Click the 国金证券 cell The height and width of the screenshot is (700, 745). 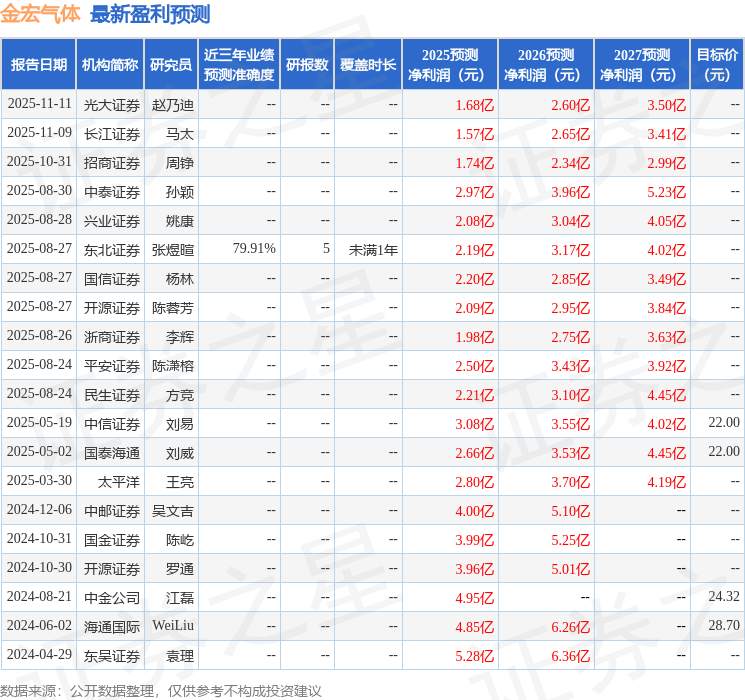click(x=112, y=540)
